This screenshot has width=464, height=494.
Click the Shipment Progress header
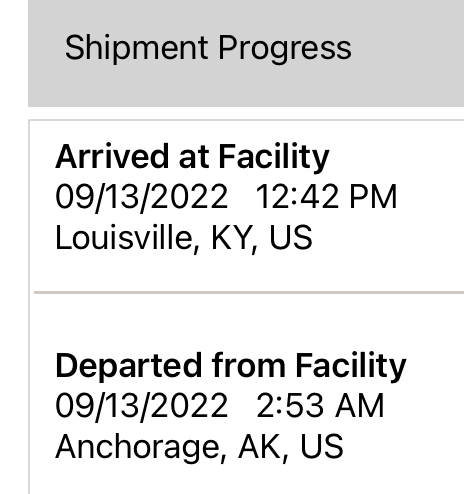(x=208, y=48)
